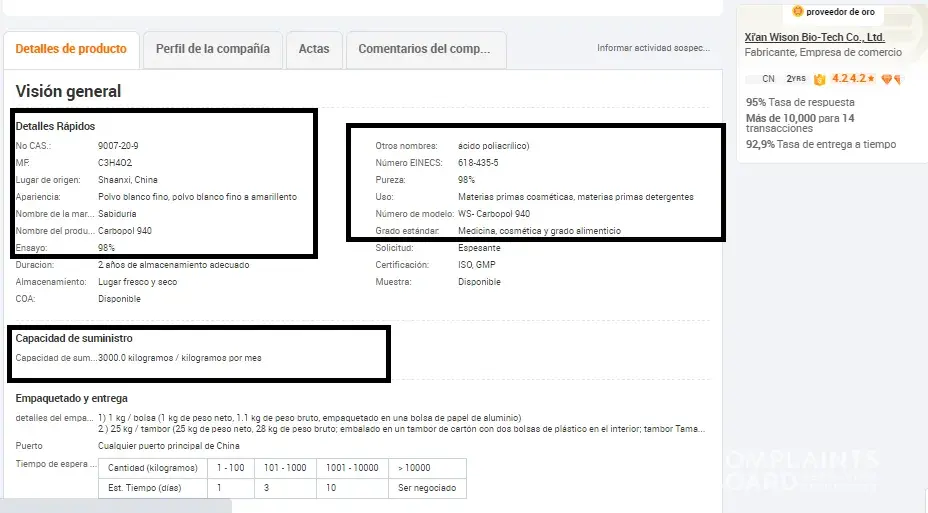This screenshot has height=513, width=928.
Task: Click Informar actividad sospechosa link
Action: tap(653, 48)
